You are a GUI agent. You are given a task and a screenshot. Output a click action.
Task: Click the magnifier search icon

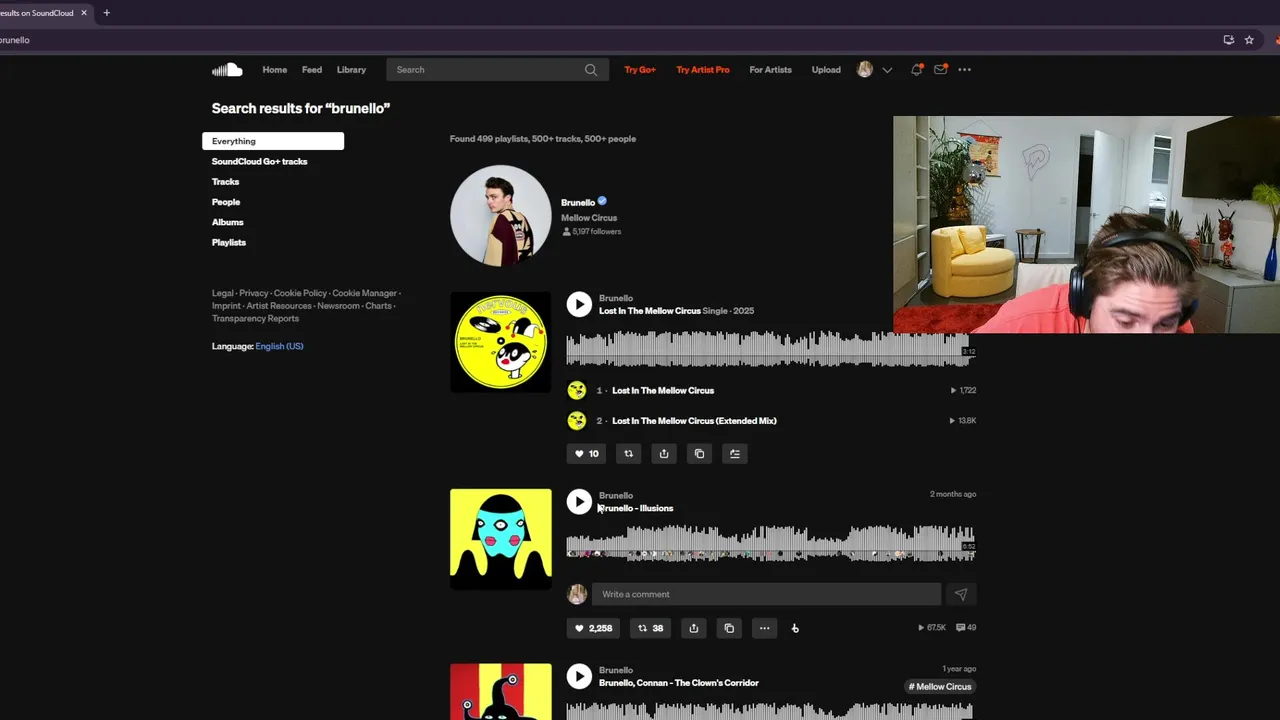(591, 70)
